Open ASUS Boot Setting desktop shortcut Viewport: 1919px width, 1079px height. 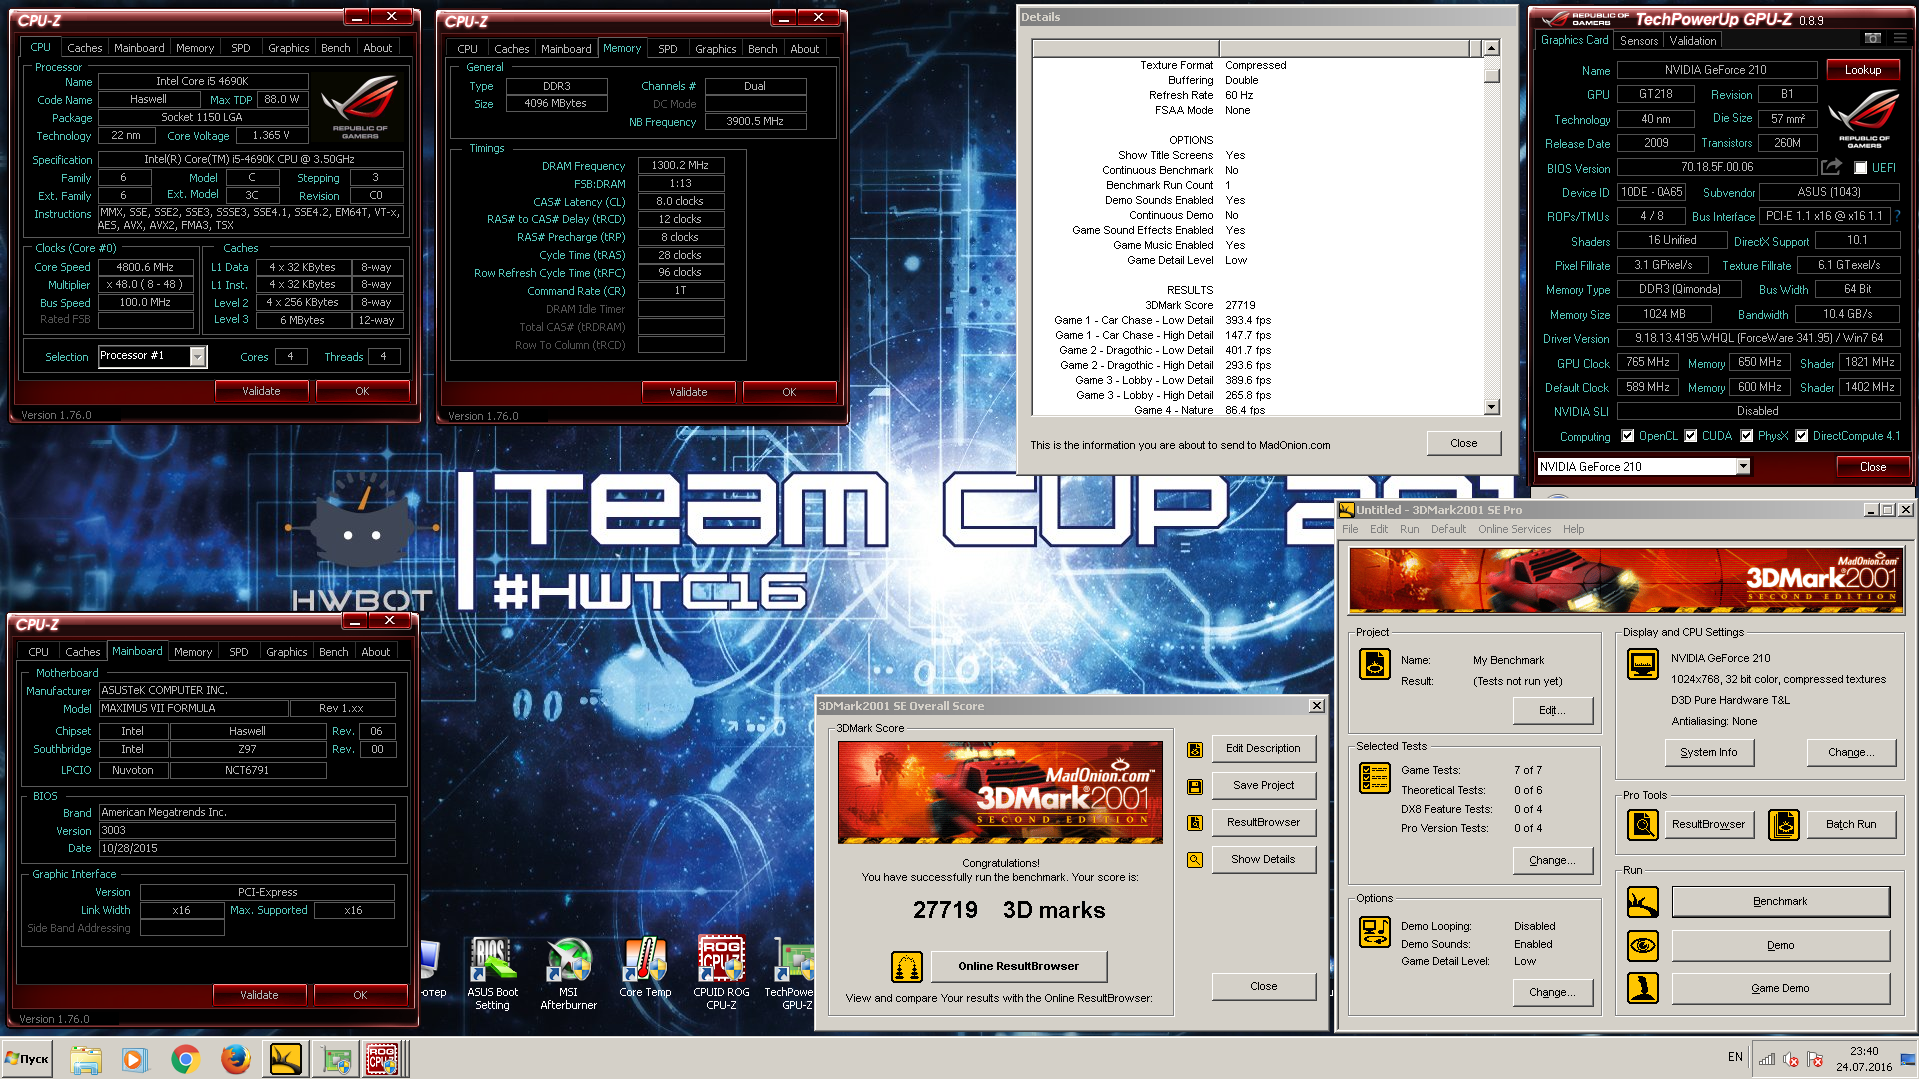click(492, 973)
